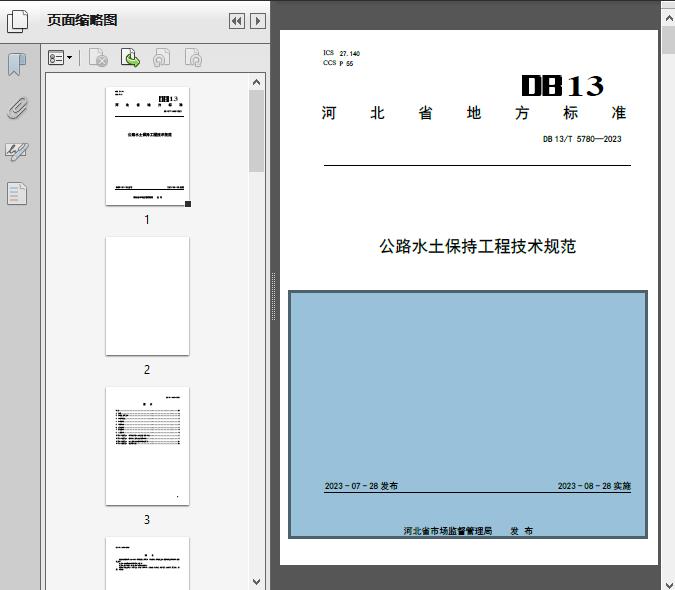Click the ICS 27.140 code text
The width and height of the screenshot is (675, 590).
[x=341, y=53]
